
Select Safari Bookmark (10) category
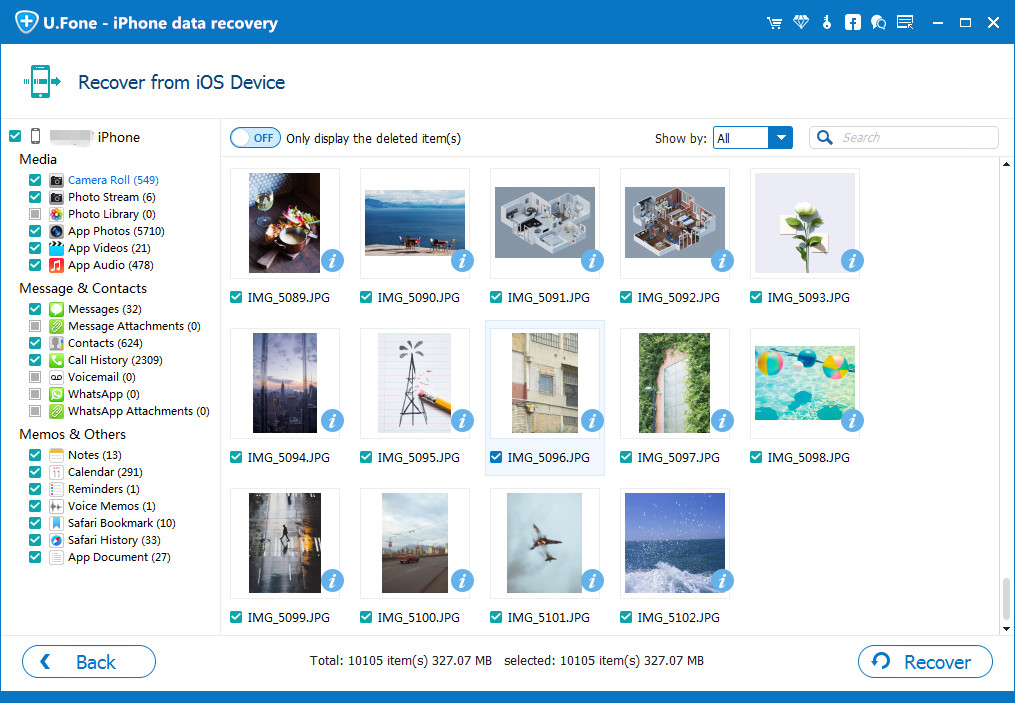point(122,523)
